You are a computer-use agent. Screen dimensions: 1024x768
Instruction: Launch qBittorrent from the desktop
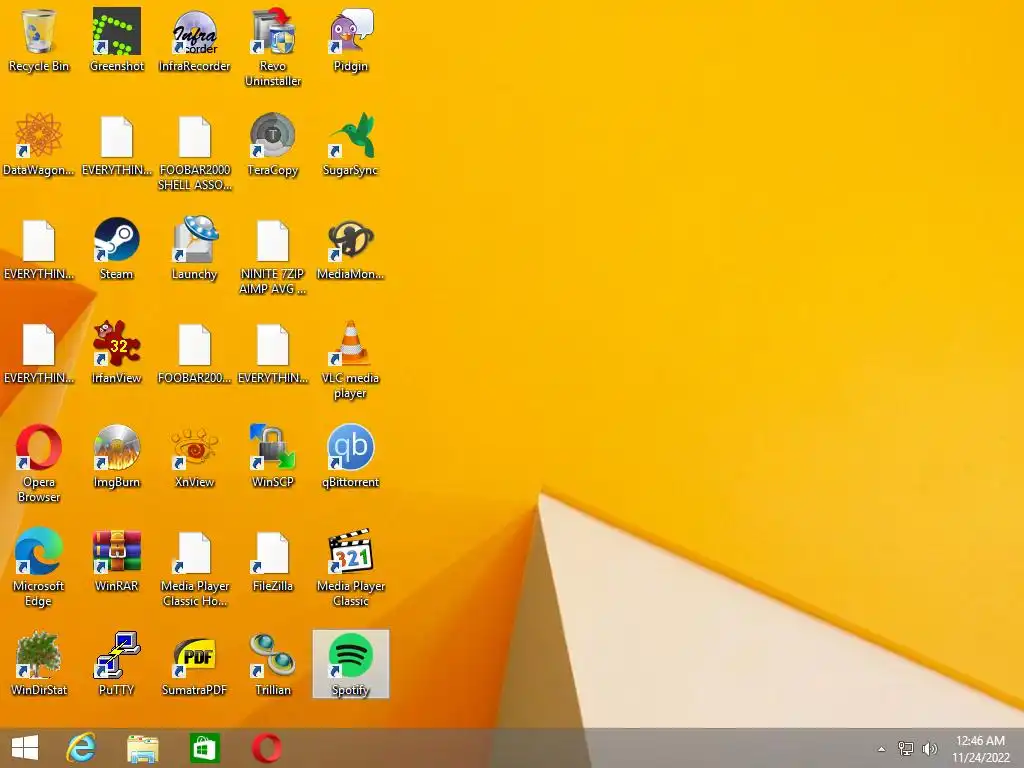(x=351, y=456)
